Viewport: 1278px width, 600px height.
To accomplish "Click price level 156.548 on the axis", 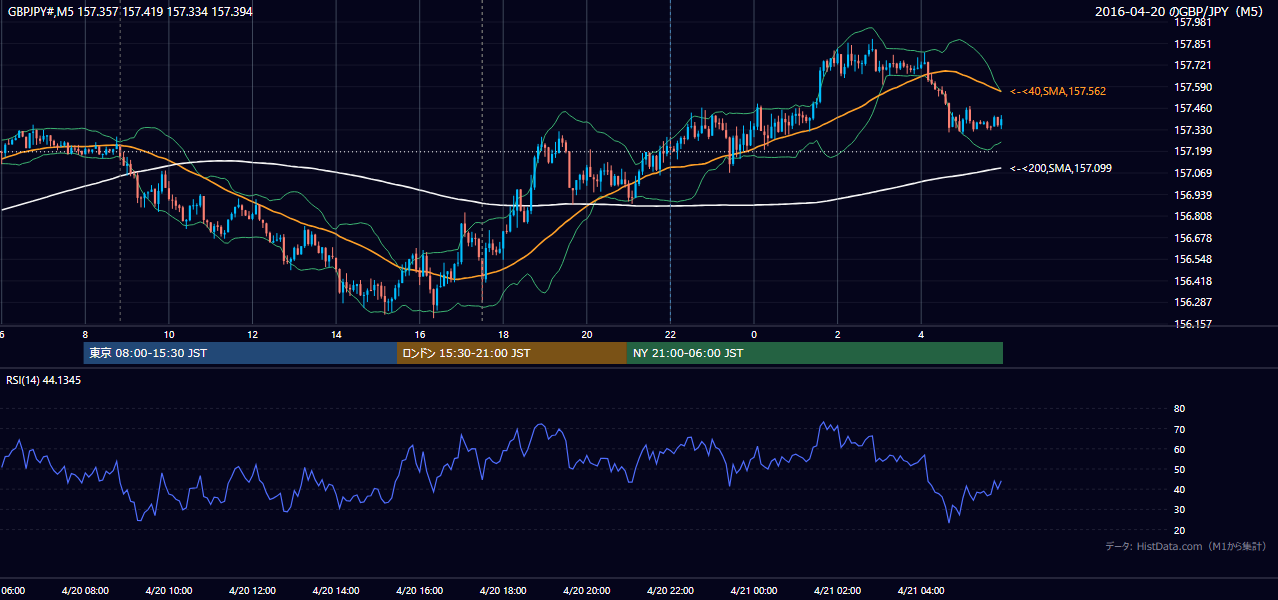I will [1192, 259].
